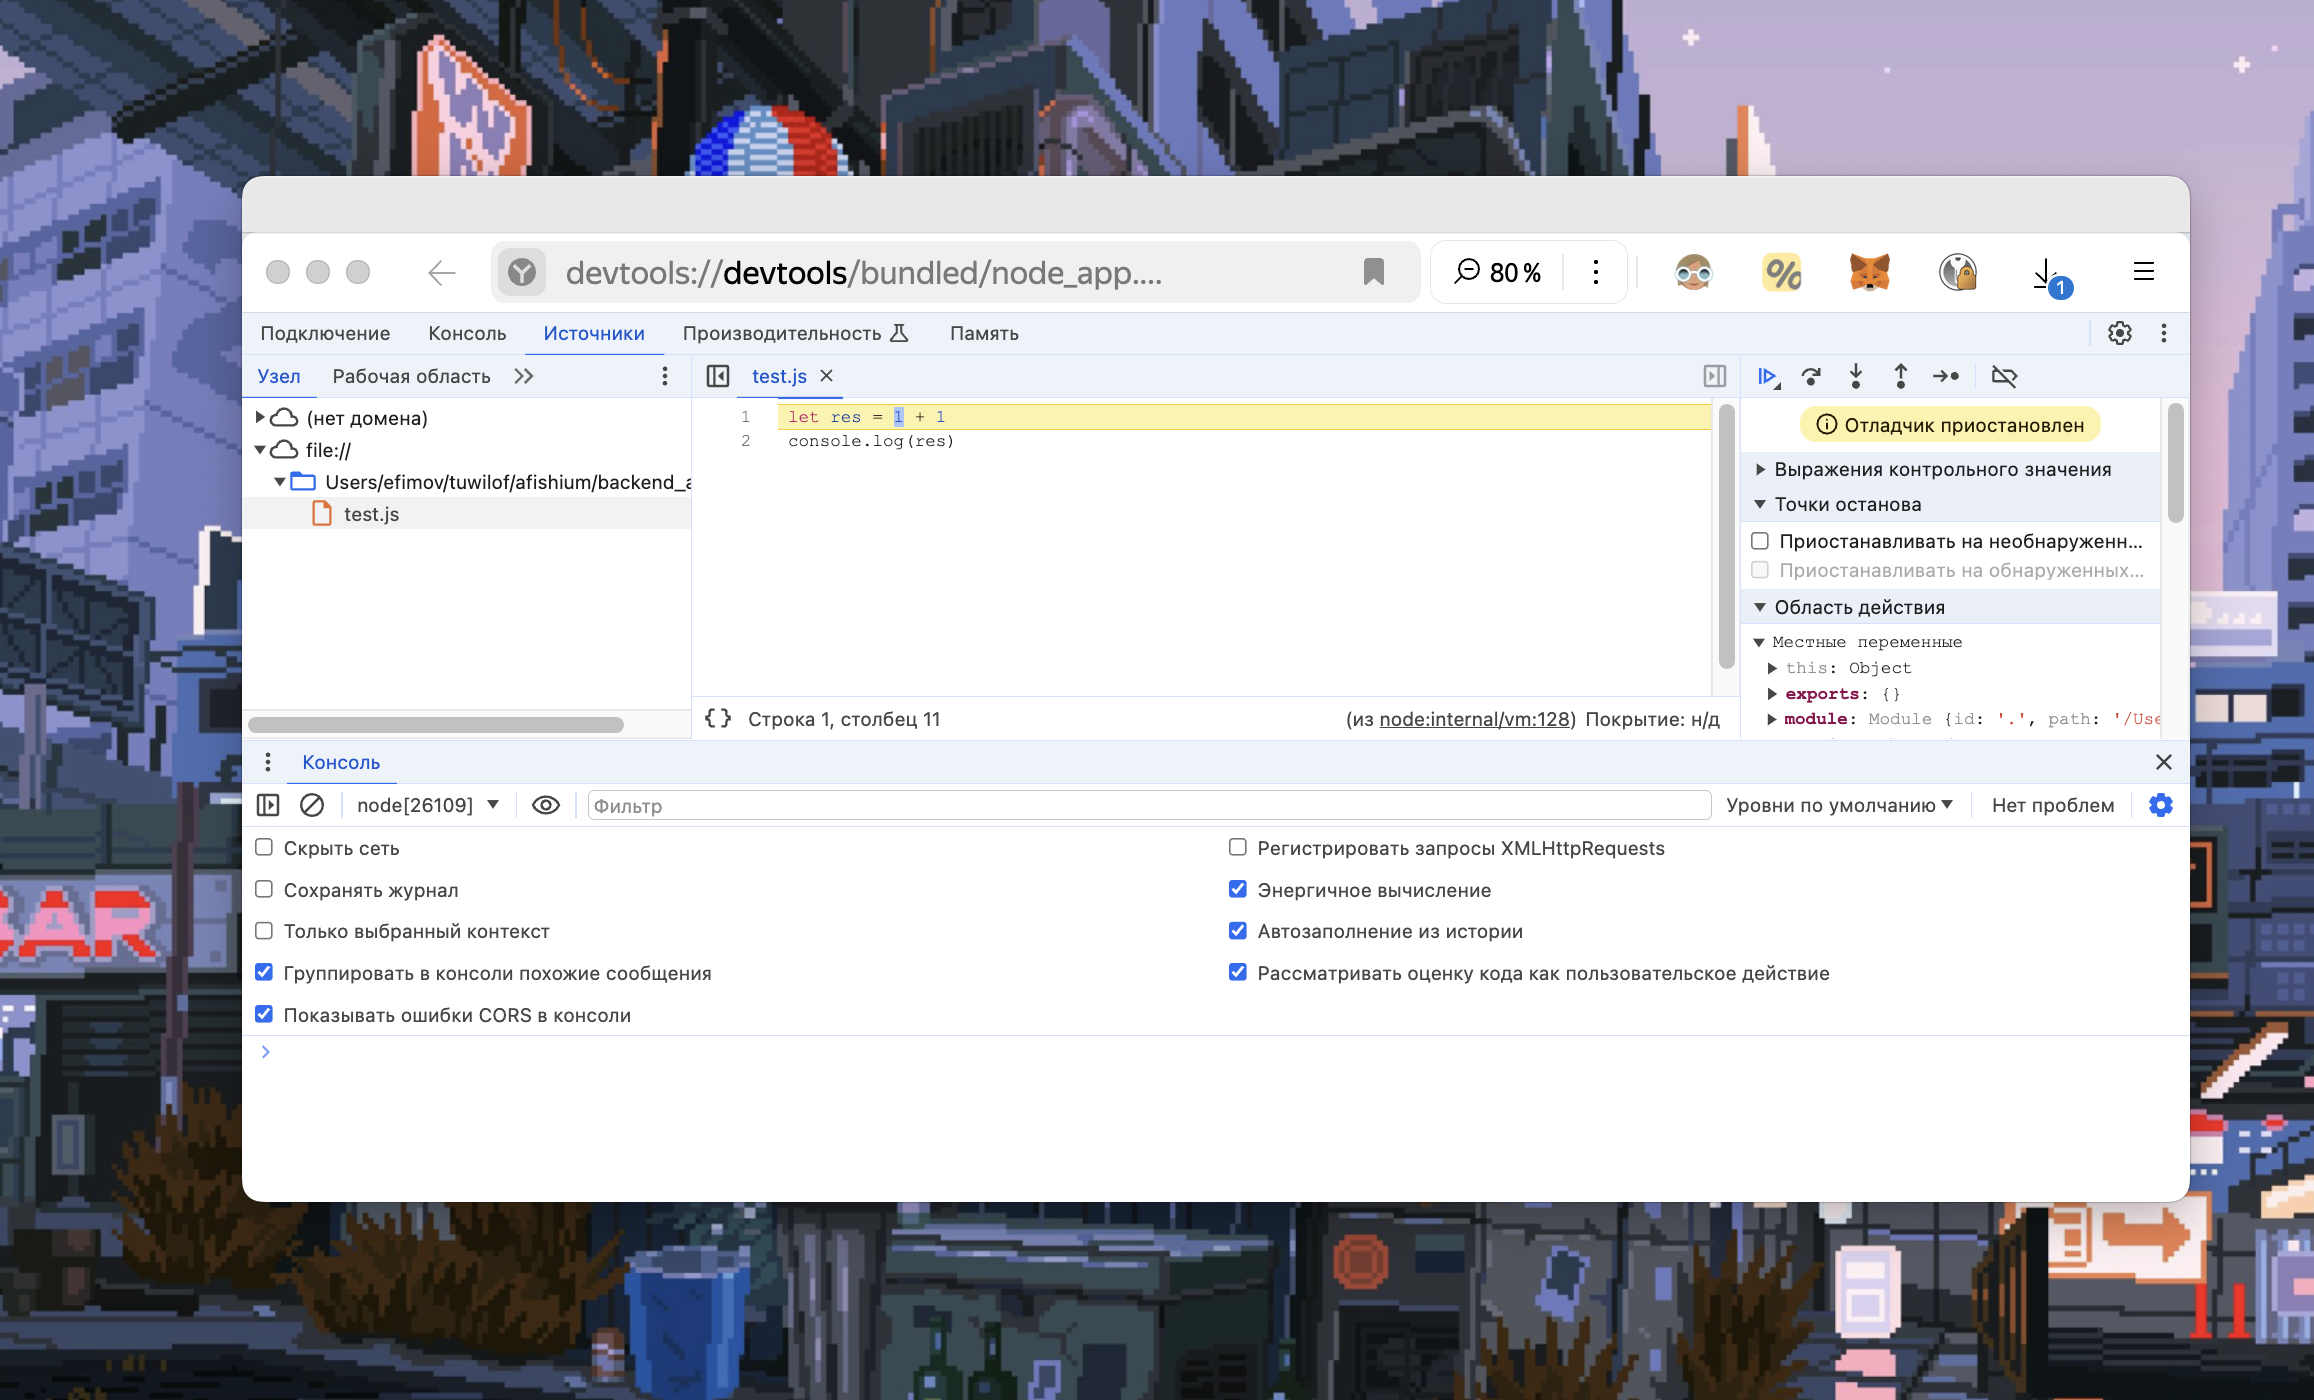Open the Память tab
The width and height of the screenshot is (2314, 1400).
984,333
